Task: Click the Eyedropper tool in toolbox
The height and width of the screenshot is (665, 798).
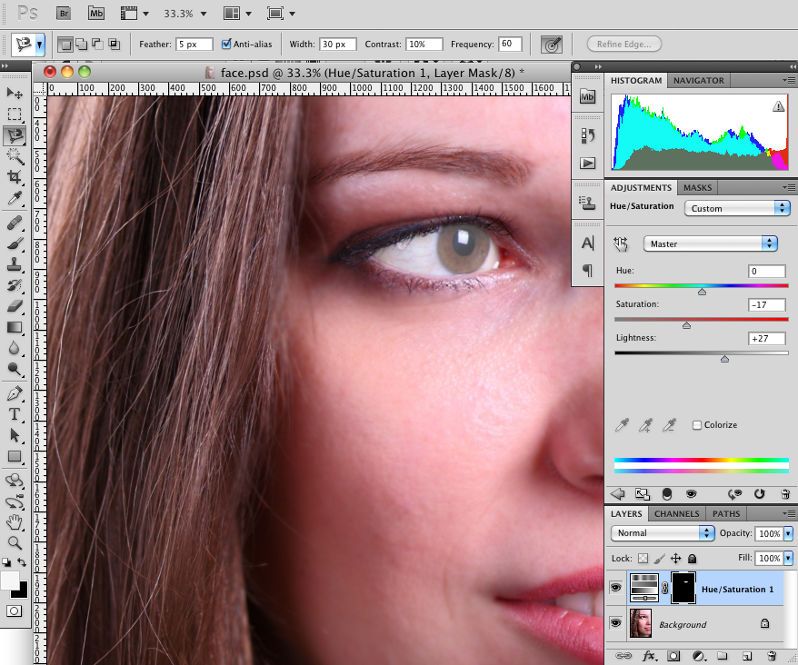Action: (x=15, y=199)
